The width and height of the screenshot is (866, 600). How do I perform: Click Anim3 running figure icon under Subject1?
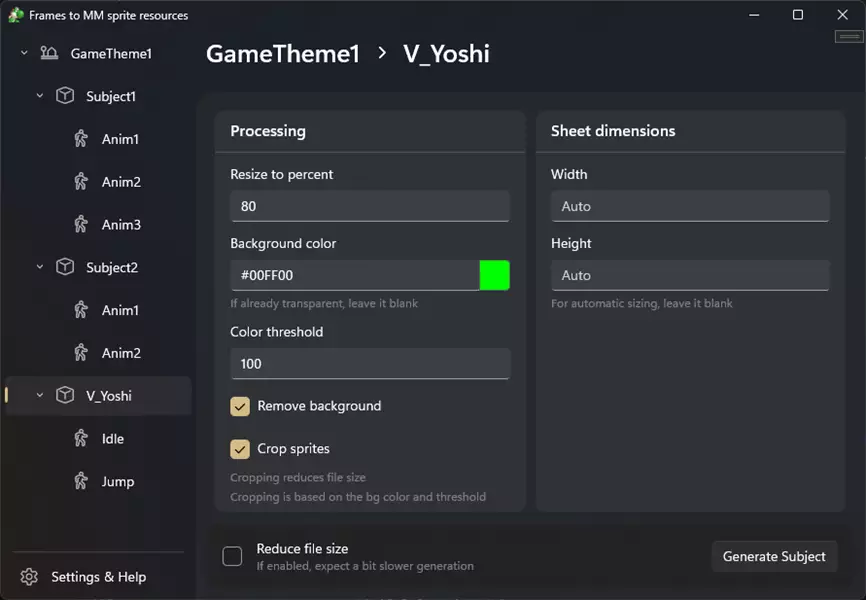click(81, 224)
